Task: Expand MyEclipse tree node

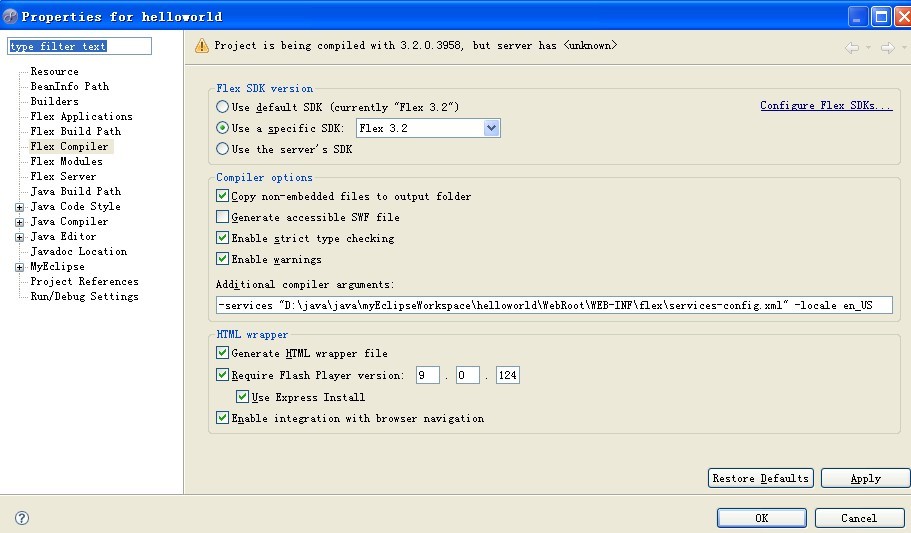Action: 20,267
